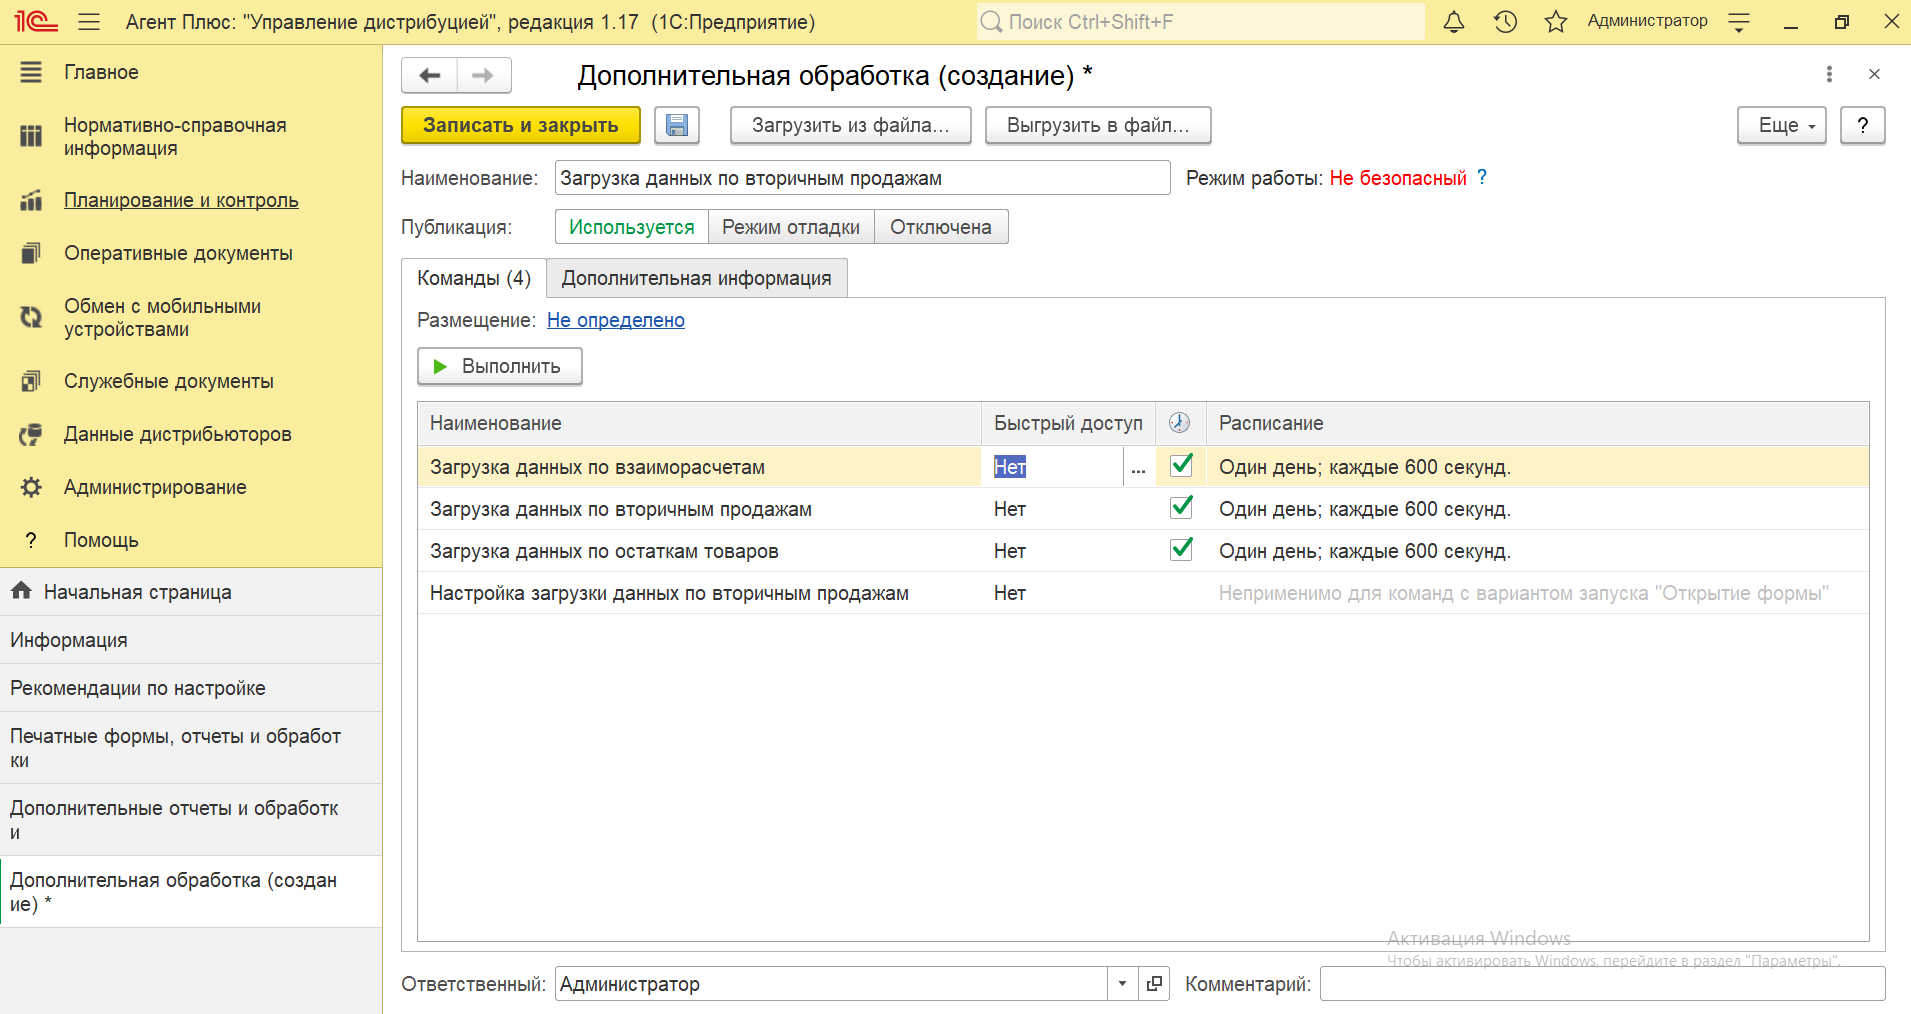The width and height of the screenshot is (1911, 1014).
Task: Click Загрузить из файла button
Action: click(x=851, y=125)
